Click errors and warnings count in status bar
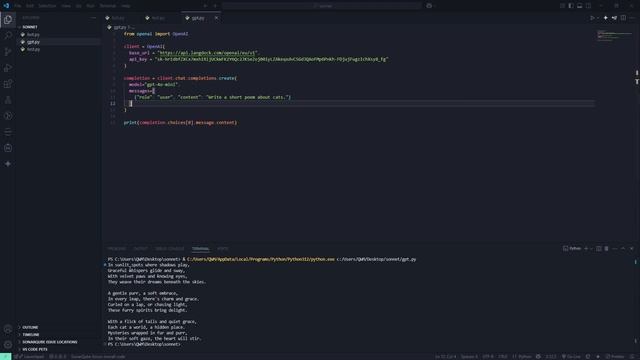 point(58,357)
